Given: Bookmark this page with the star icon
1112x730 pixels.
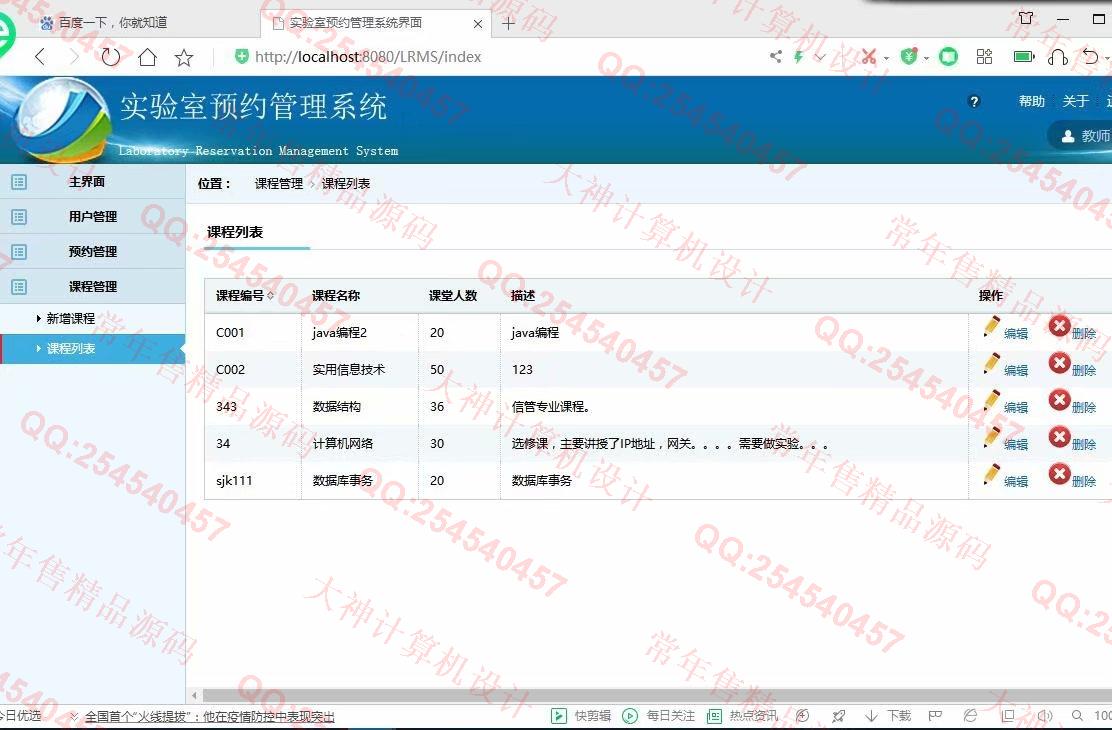Looking at the screenshot, I should point(184,57).
